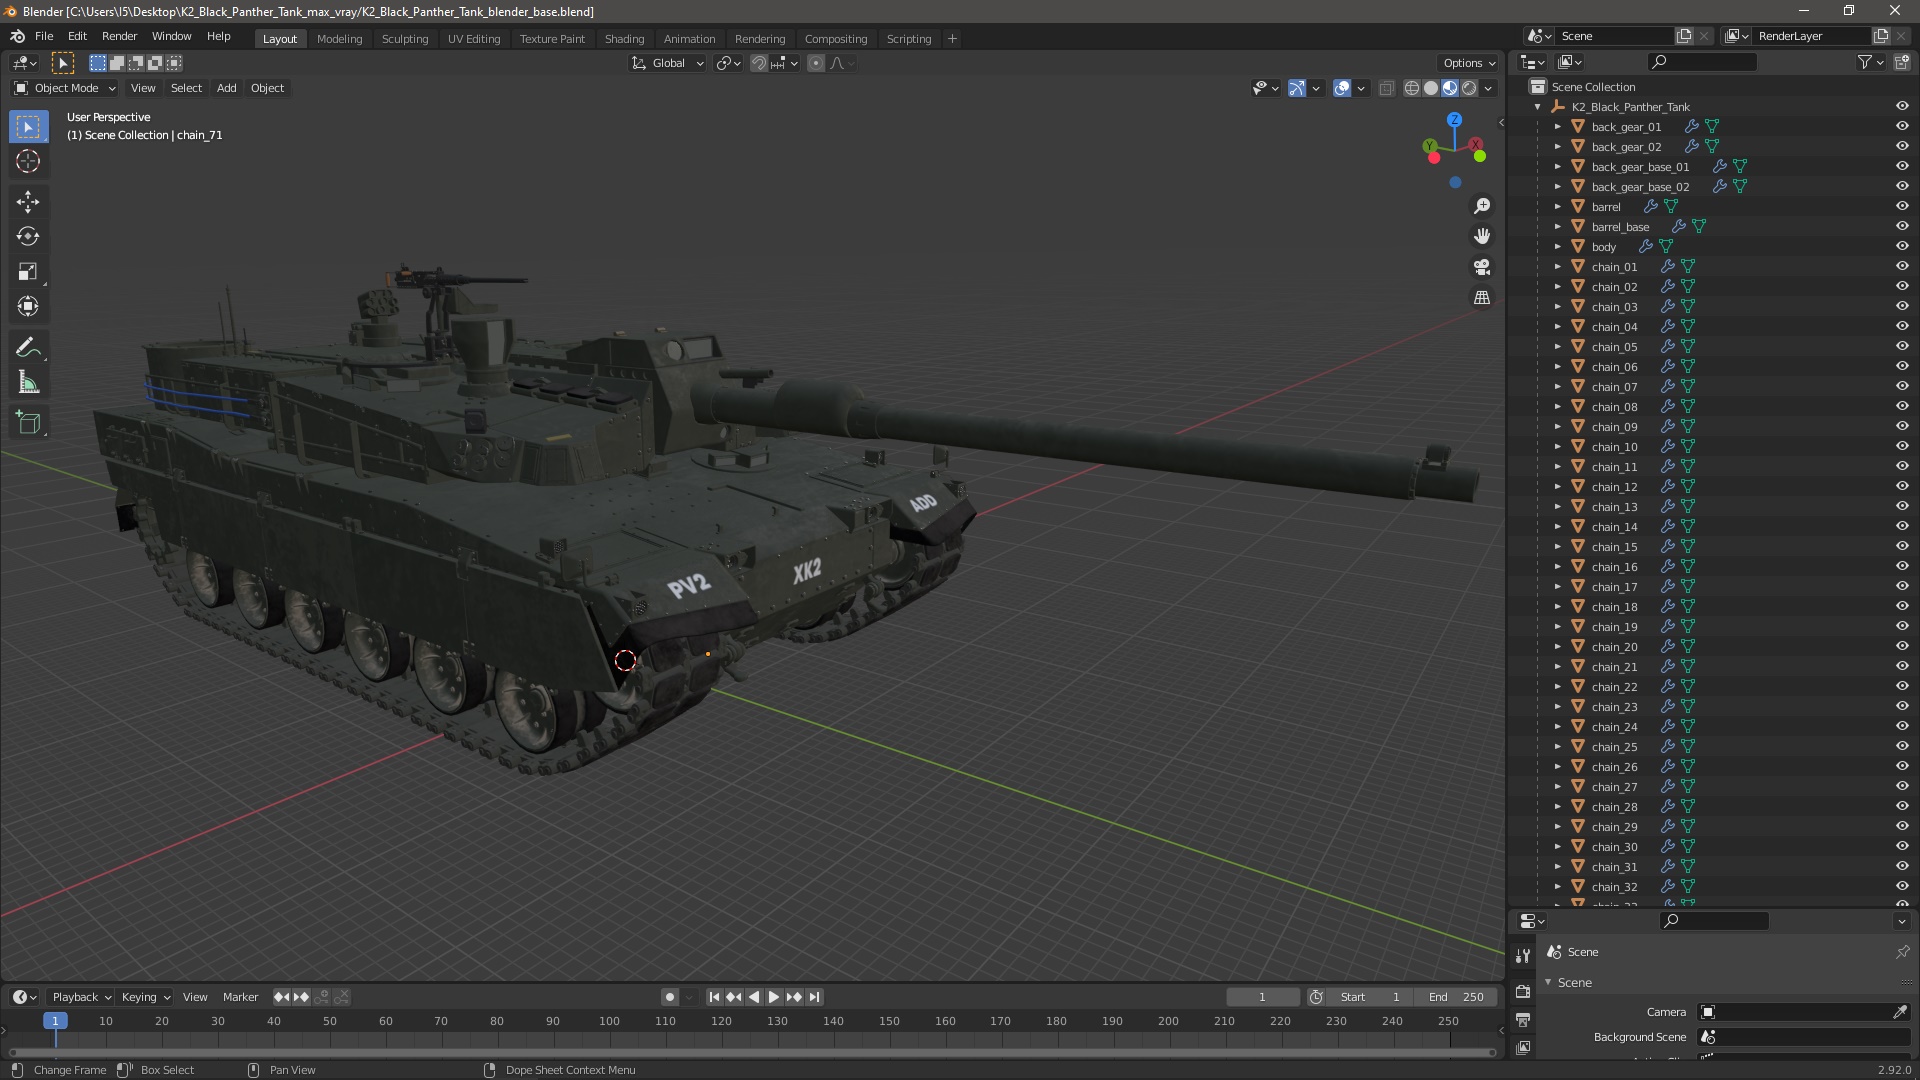Activate the Move tool

[x=28, y=202]
